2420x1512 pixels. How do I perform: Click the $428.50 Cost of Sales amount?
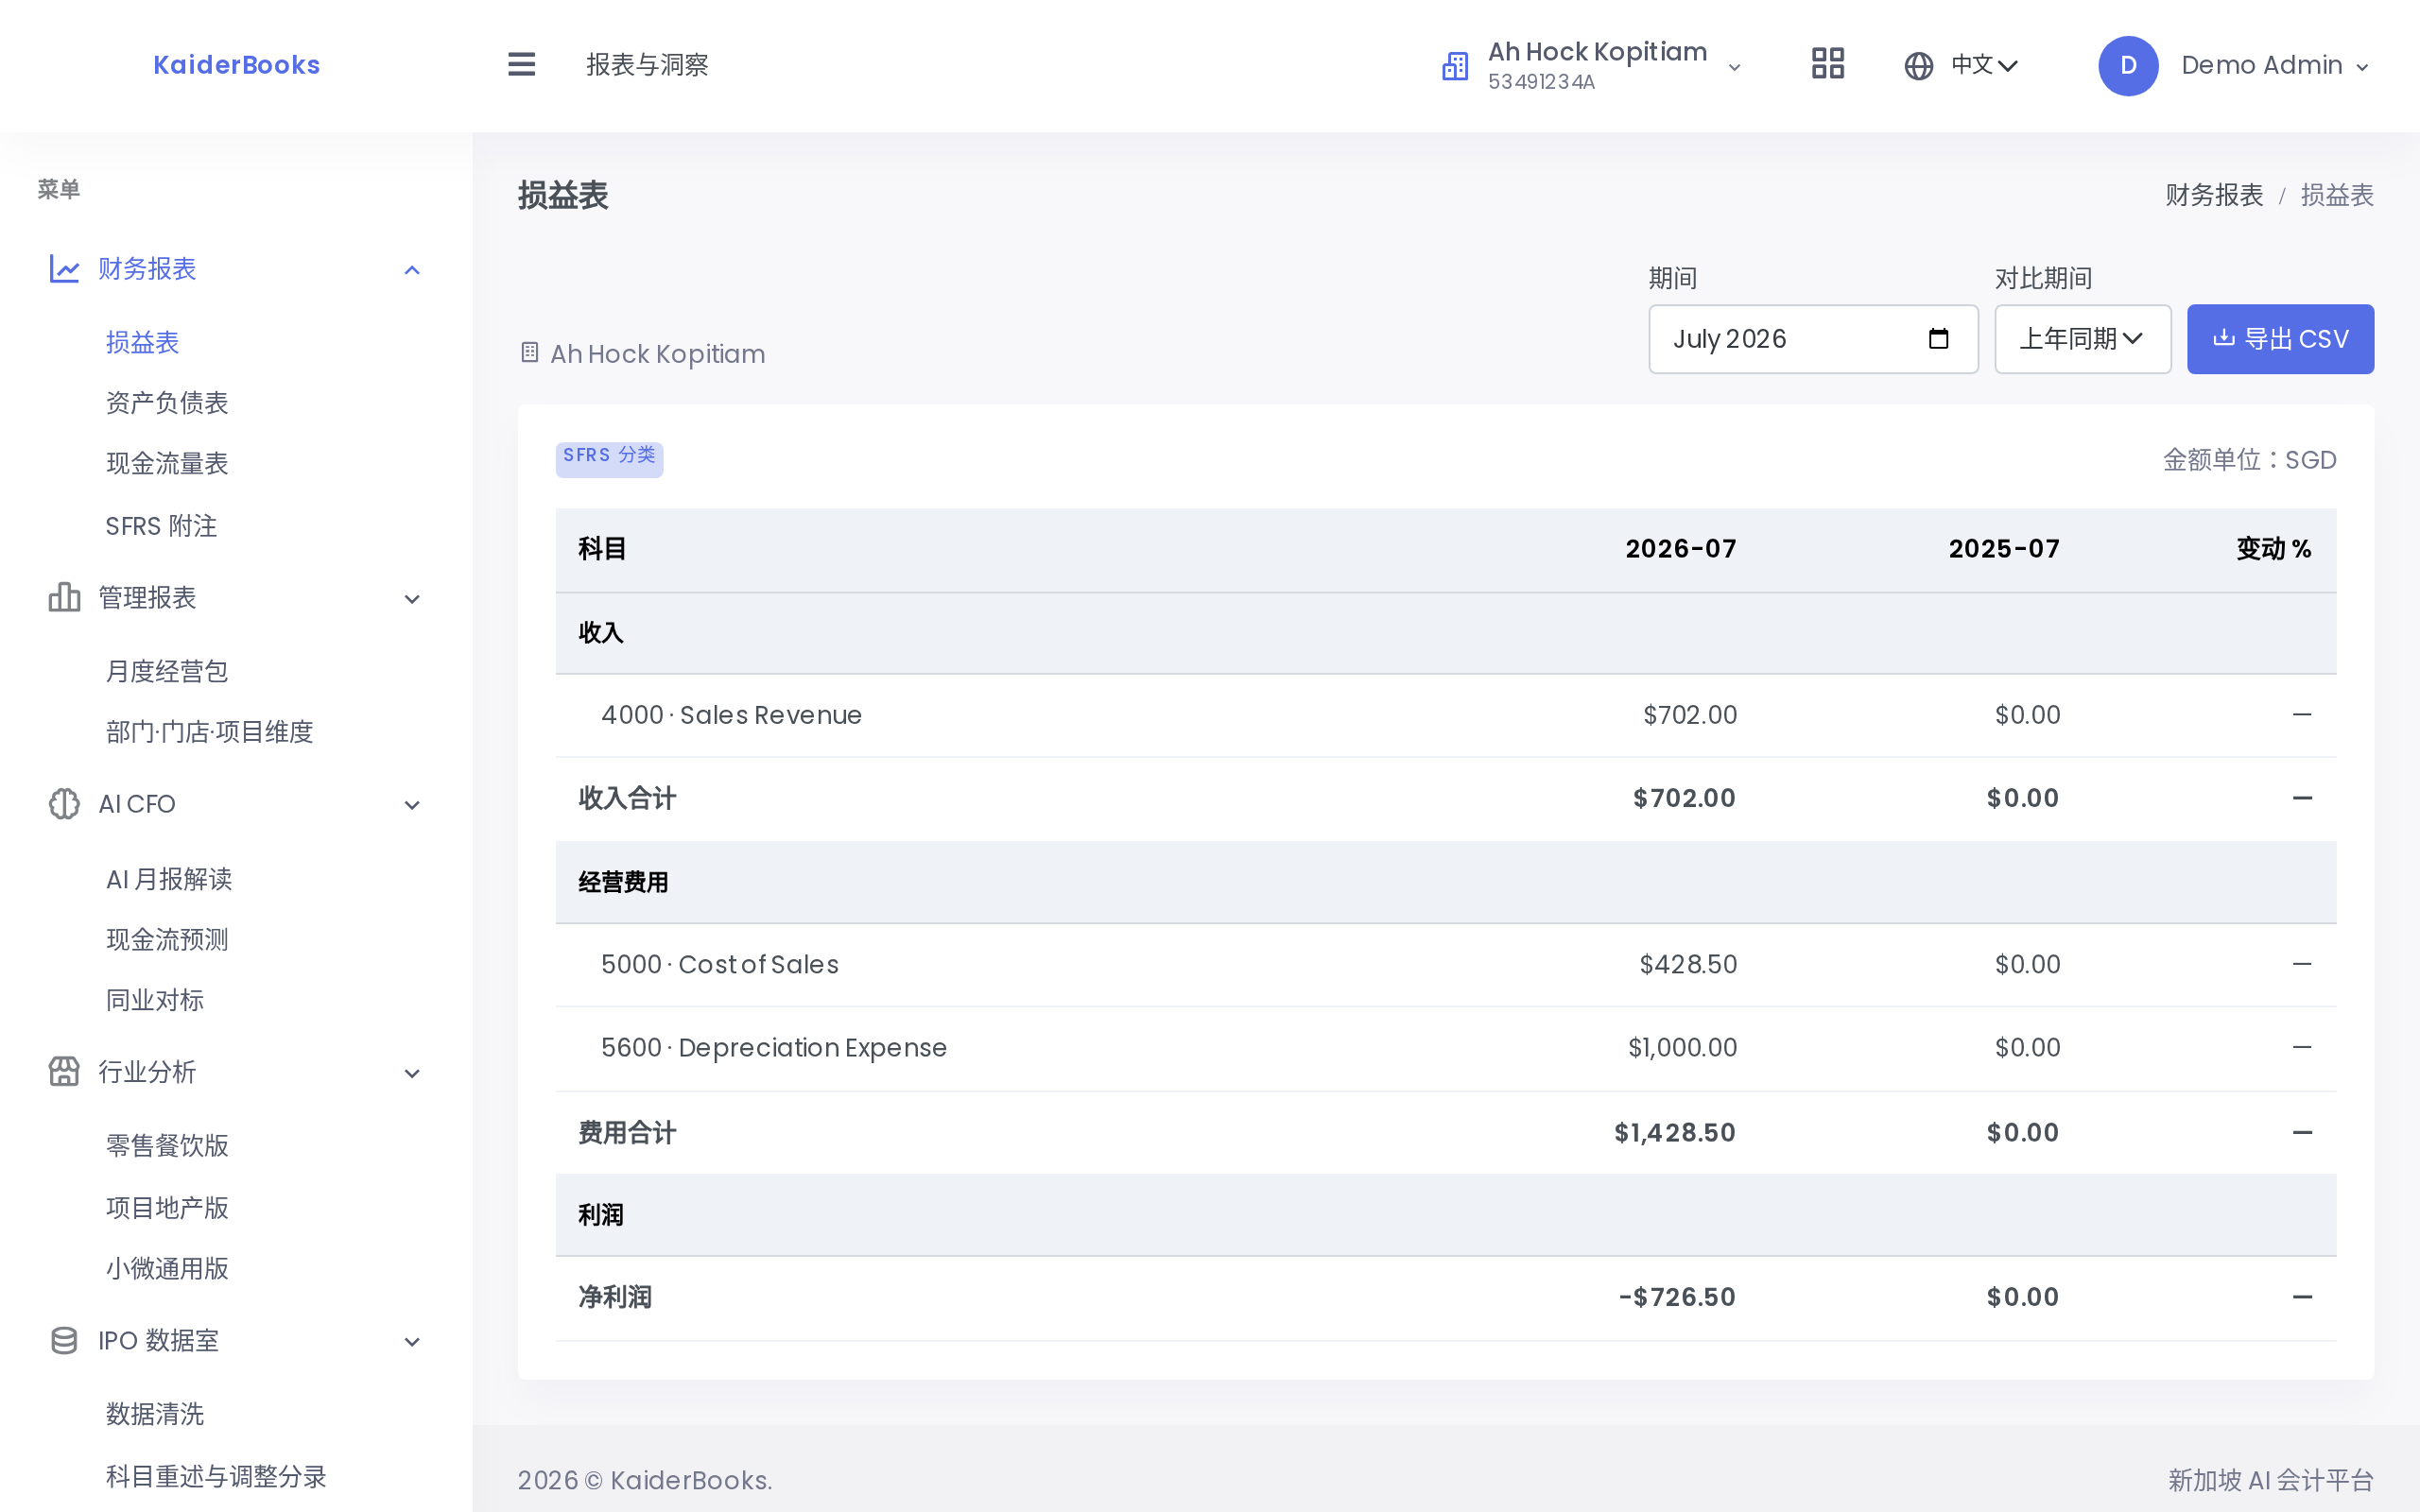coord(1688,964)
